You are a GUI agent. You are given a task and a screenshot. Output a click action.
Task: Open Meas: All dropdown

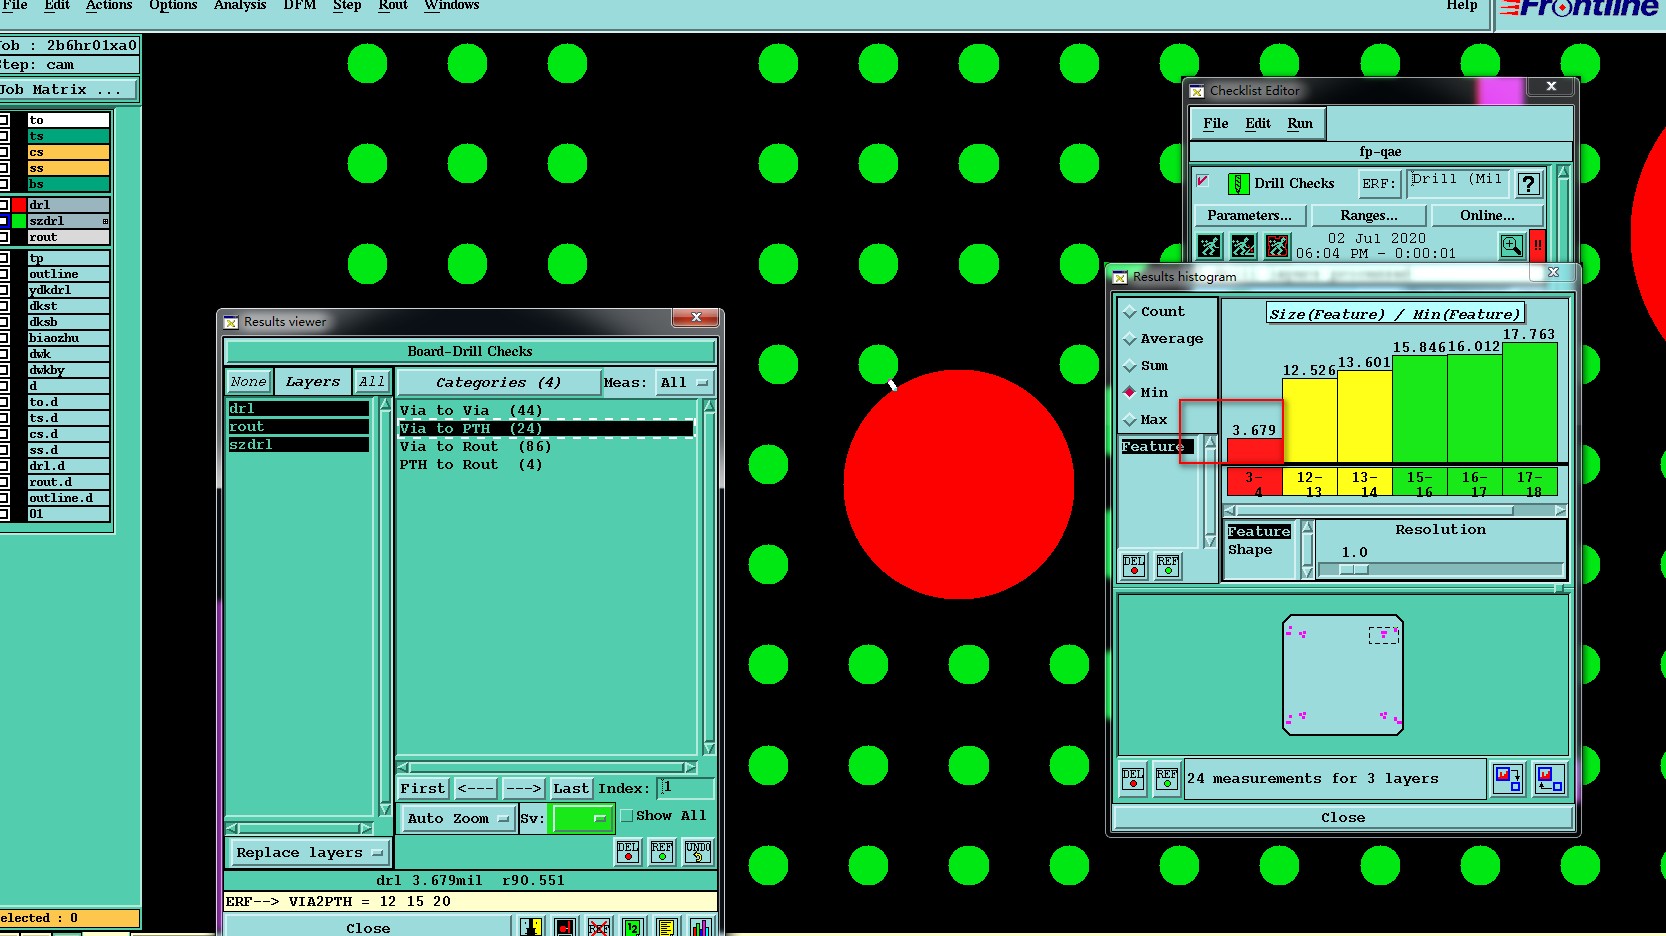click(x=684, y=382)
